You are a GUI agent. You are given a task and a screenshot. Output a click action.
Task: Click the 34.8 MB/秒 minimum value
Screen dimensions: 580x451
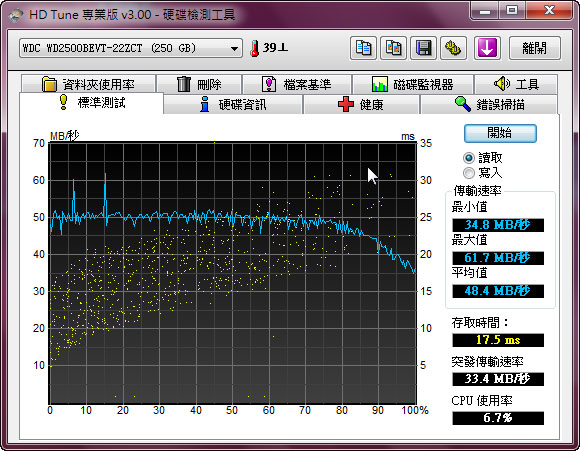pos(498,225)
